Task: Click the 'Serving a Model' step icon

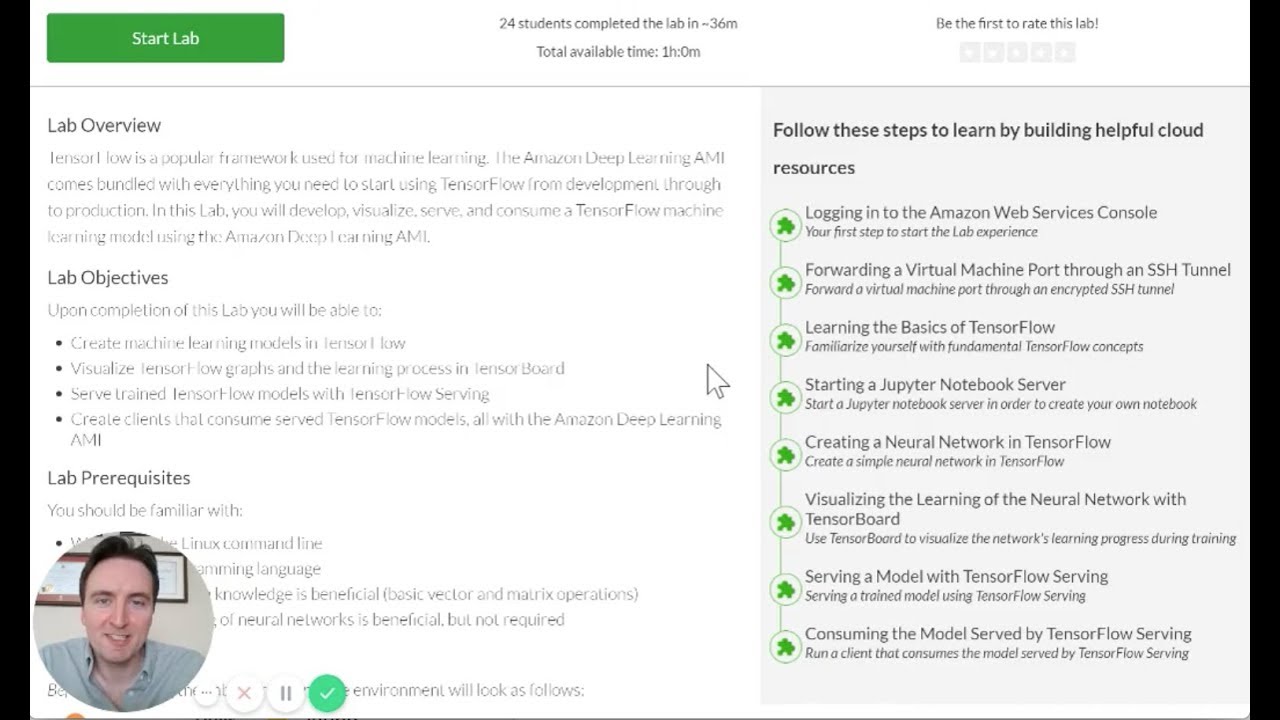Action: [x=785, y=589]
